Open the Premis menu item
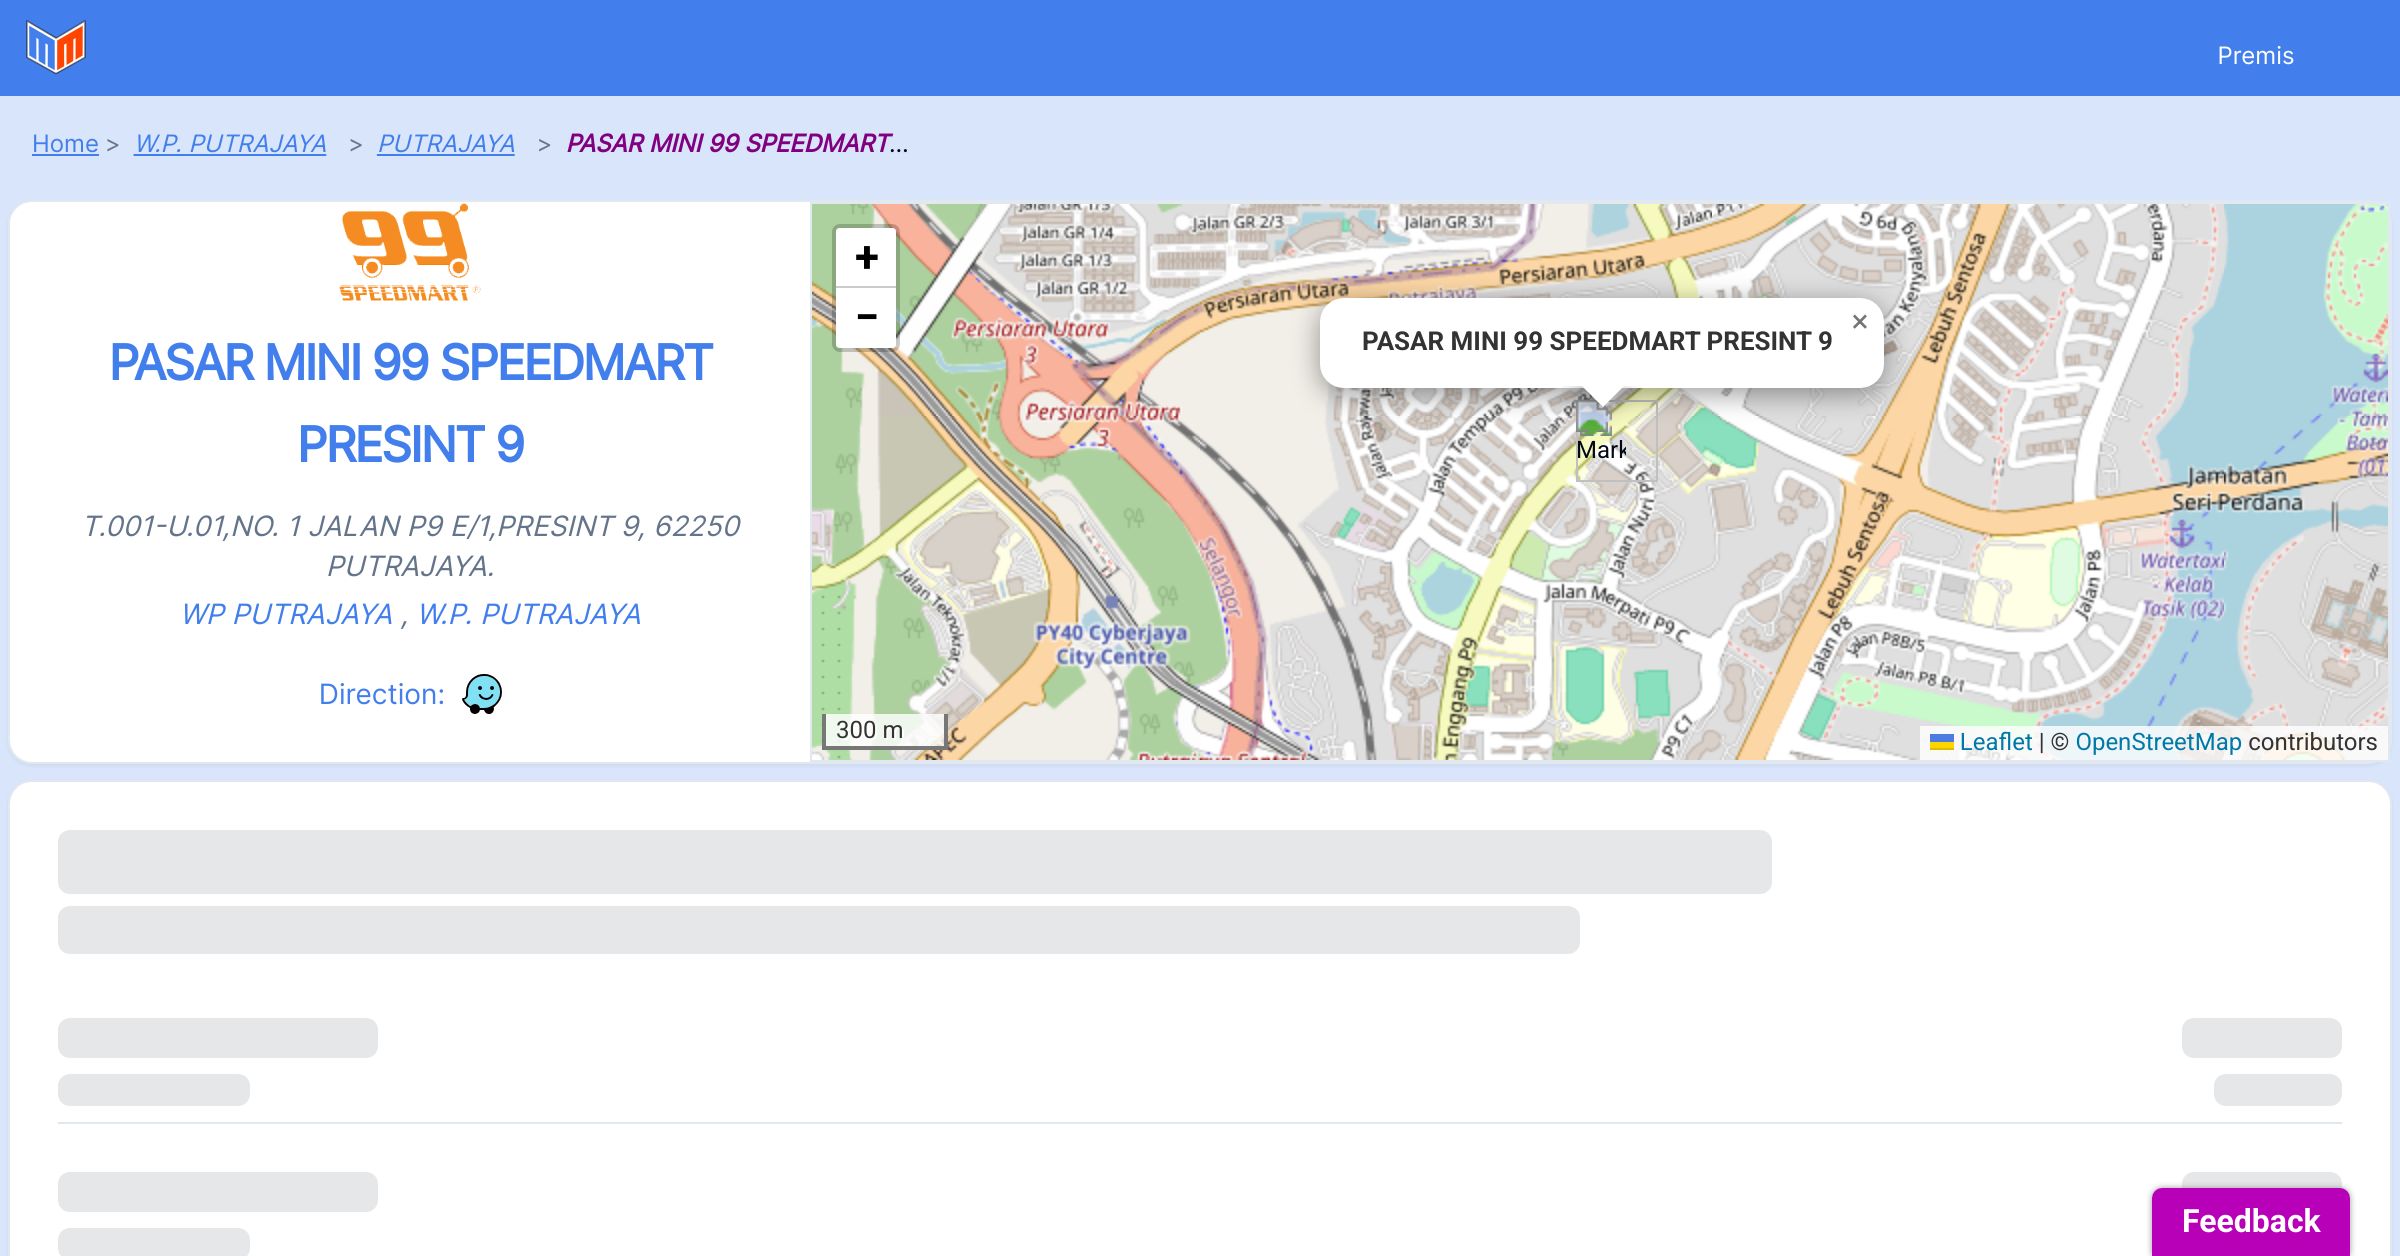 (x=2255, y=56)
